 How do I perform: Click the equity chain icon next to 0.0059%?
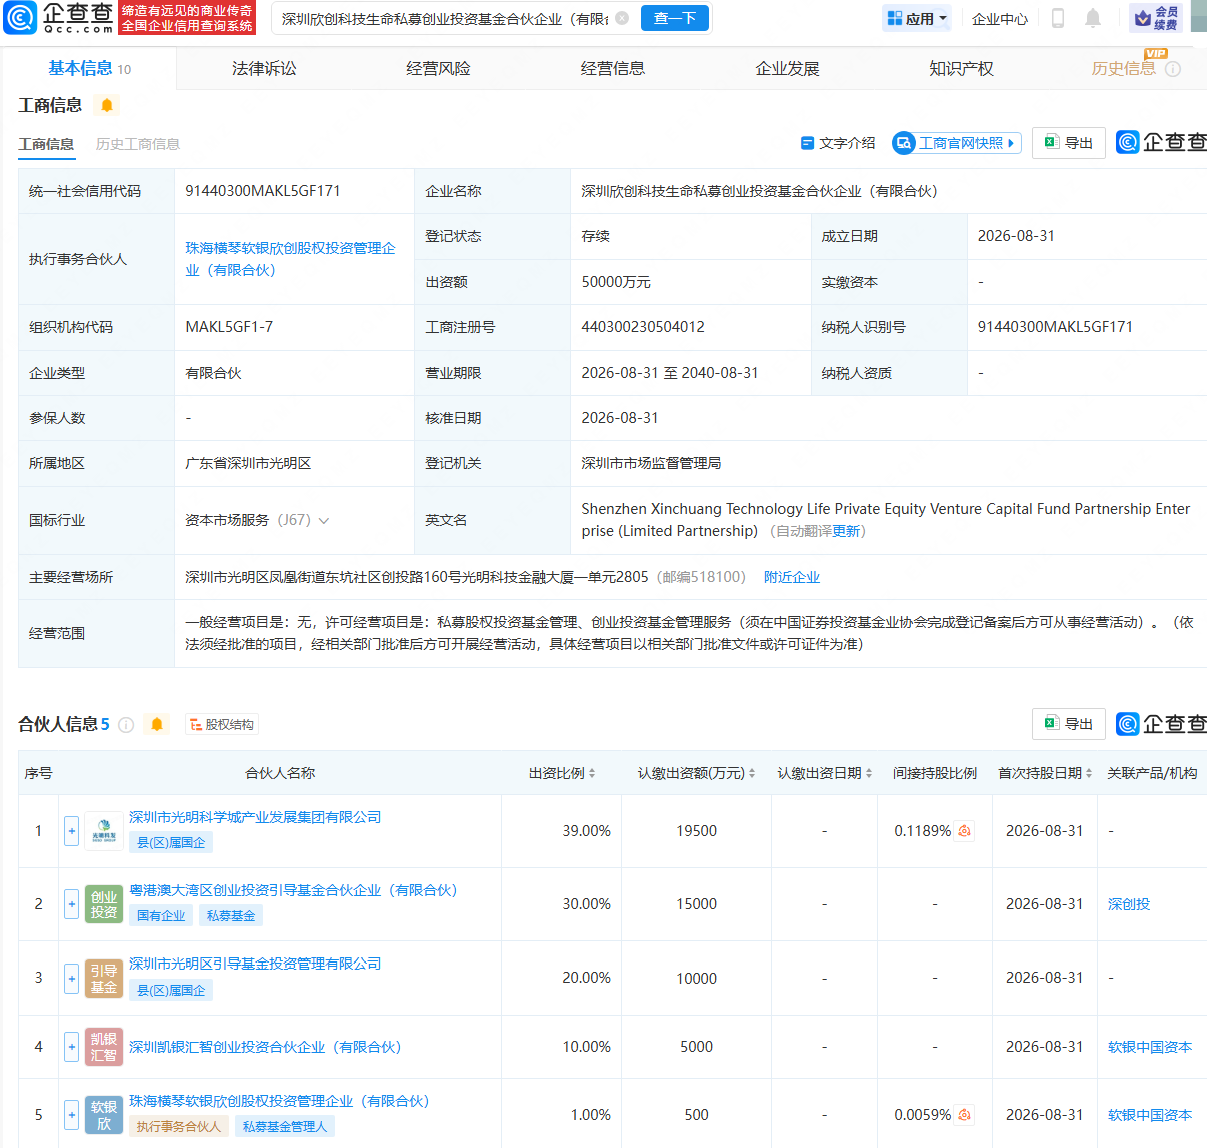(965, 1115)
